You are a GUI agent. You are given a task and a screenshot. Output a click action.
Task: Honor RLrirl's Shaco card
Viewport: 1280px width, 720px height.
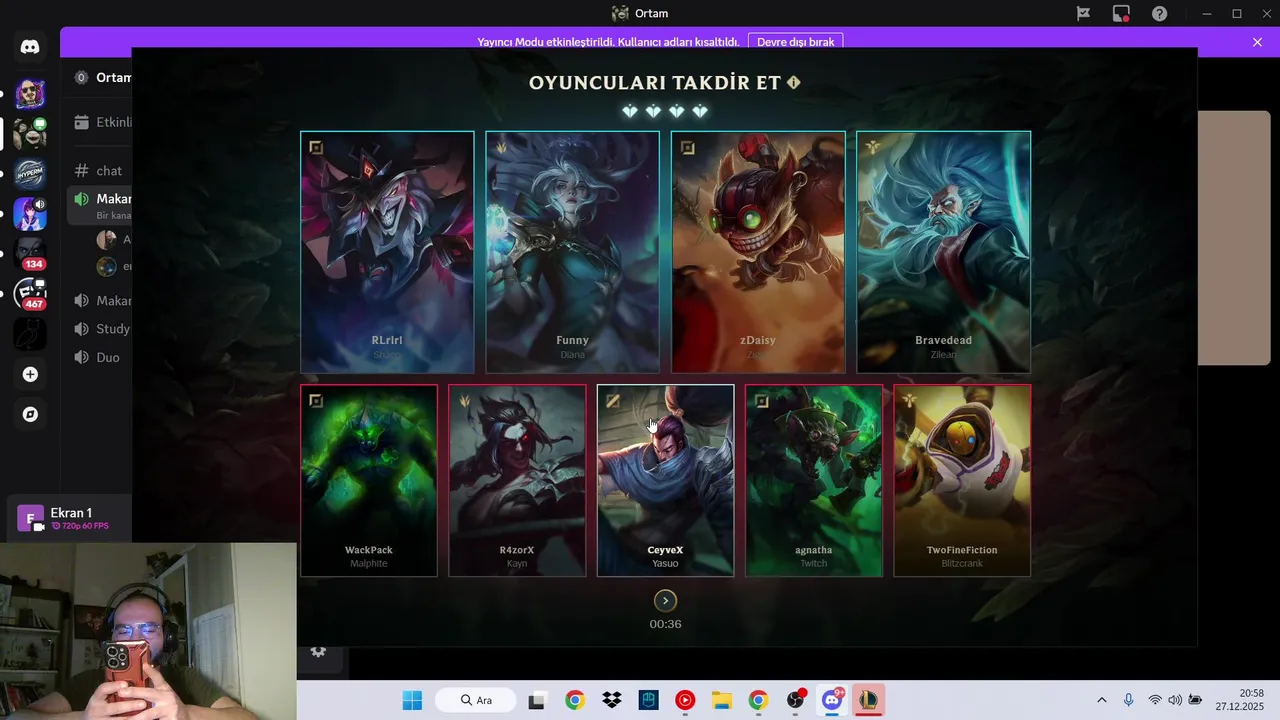click(387, 252)
